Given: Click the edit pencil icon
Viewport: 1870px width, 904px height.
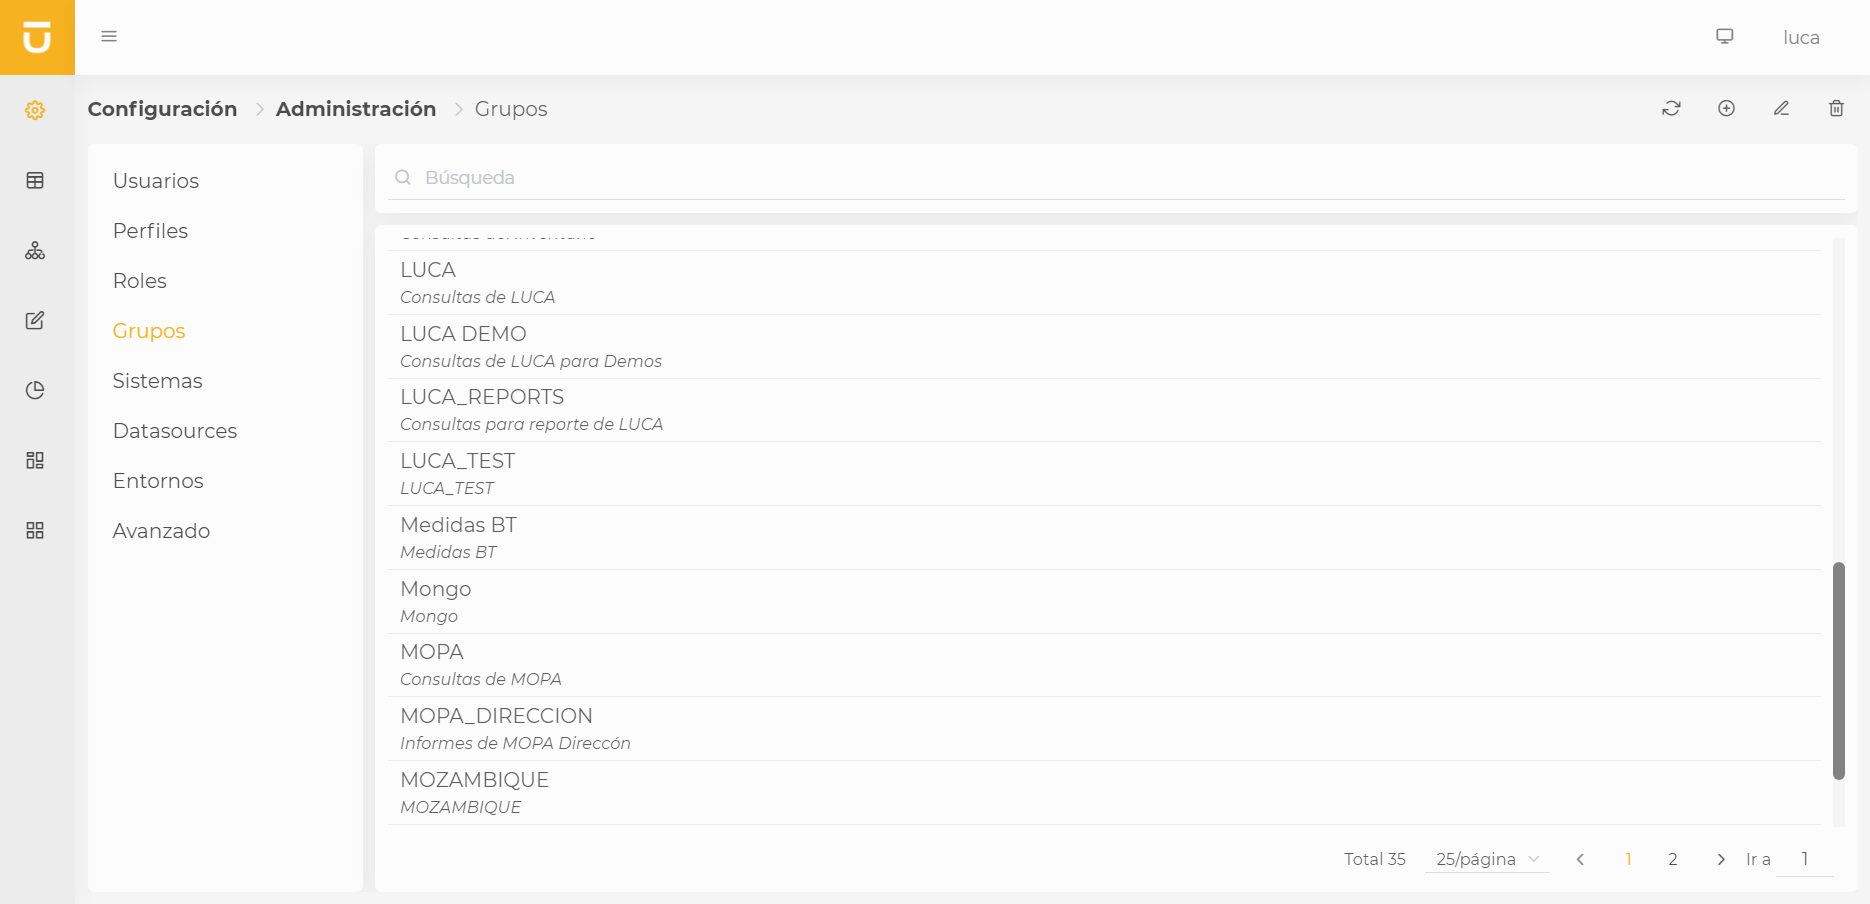Looking at the screenshot, I should 1781,108.
